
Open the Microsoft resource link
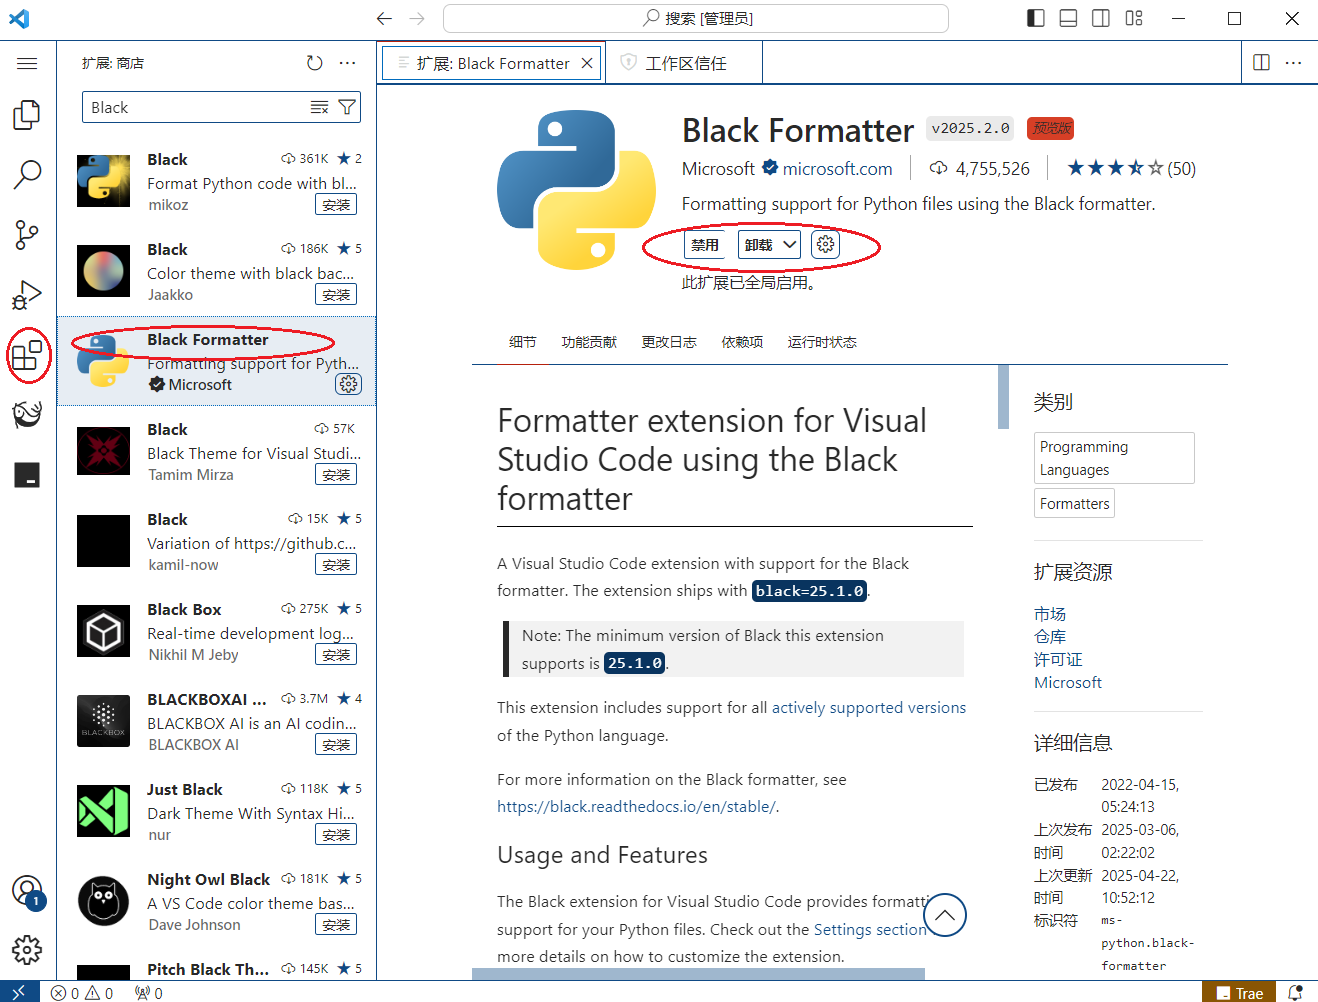pyautogui.click(x=1068, y=683)
